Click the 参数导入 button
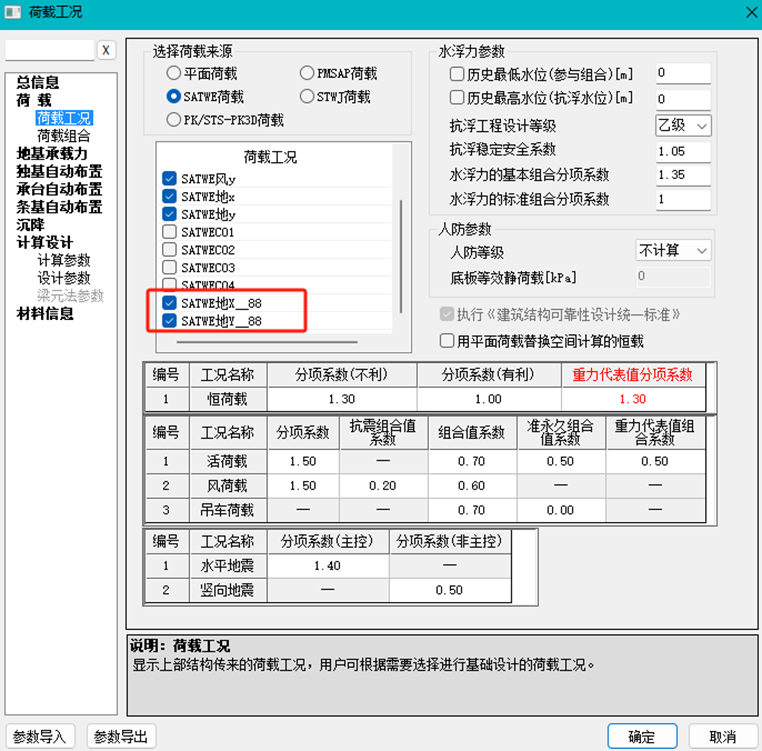 pos(40,736)
